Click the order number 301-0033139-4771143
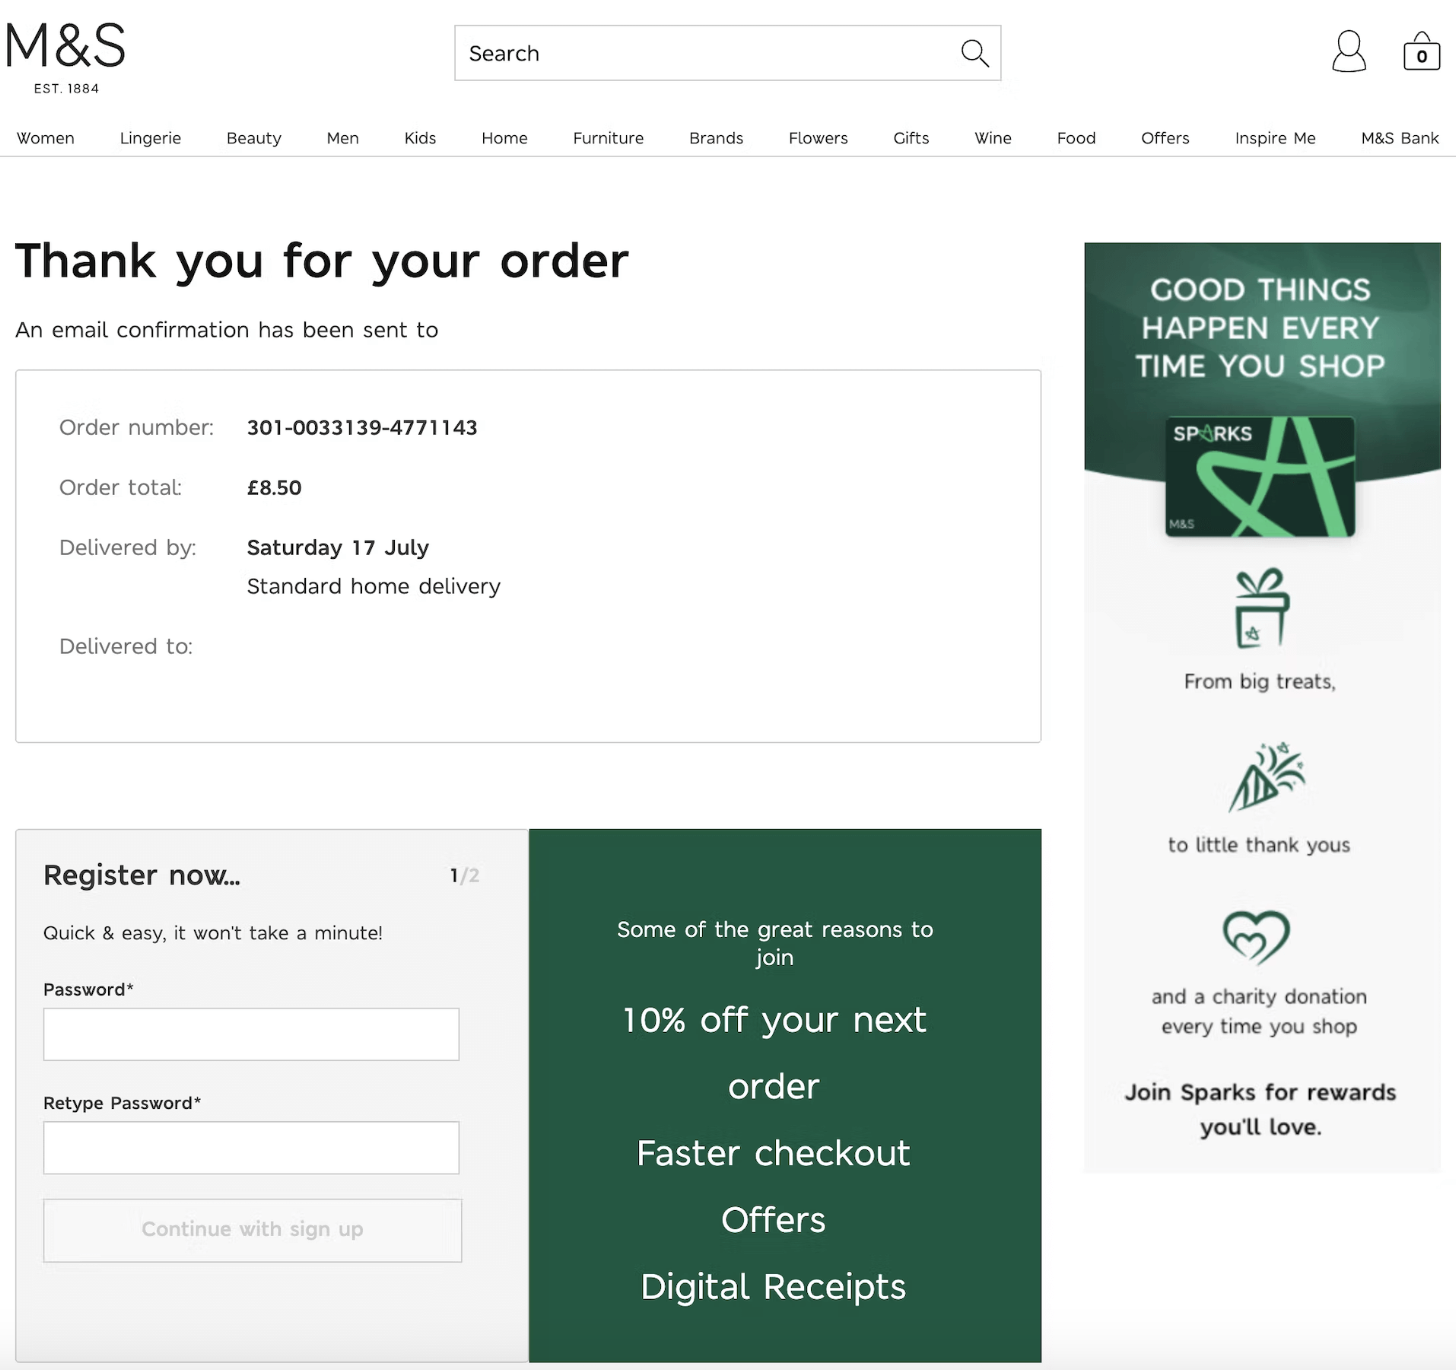The width and height of the screenshot is (1456, 1370). [362, 428]
